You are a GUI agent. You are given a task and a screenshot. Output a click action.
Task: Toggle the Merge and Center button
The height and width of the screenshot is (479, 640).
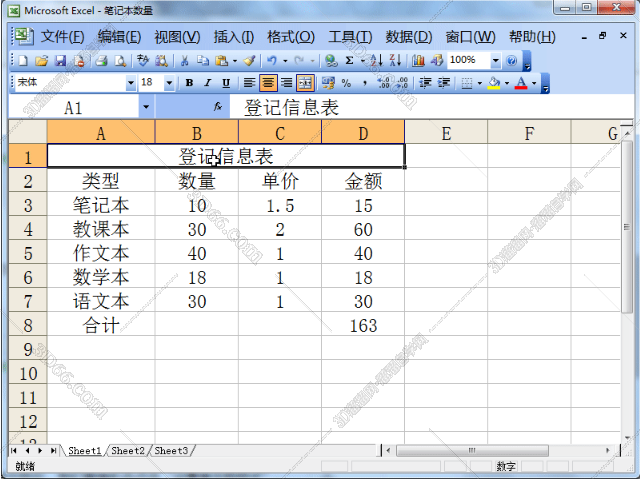(304, 83)
